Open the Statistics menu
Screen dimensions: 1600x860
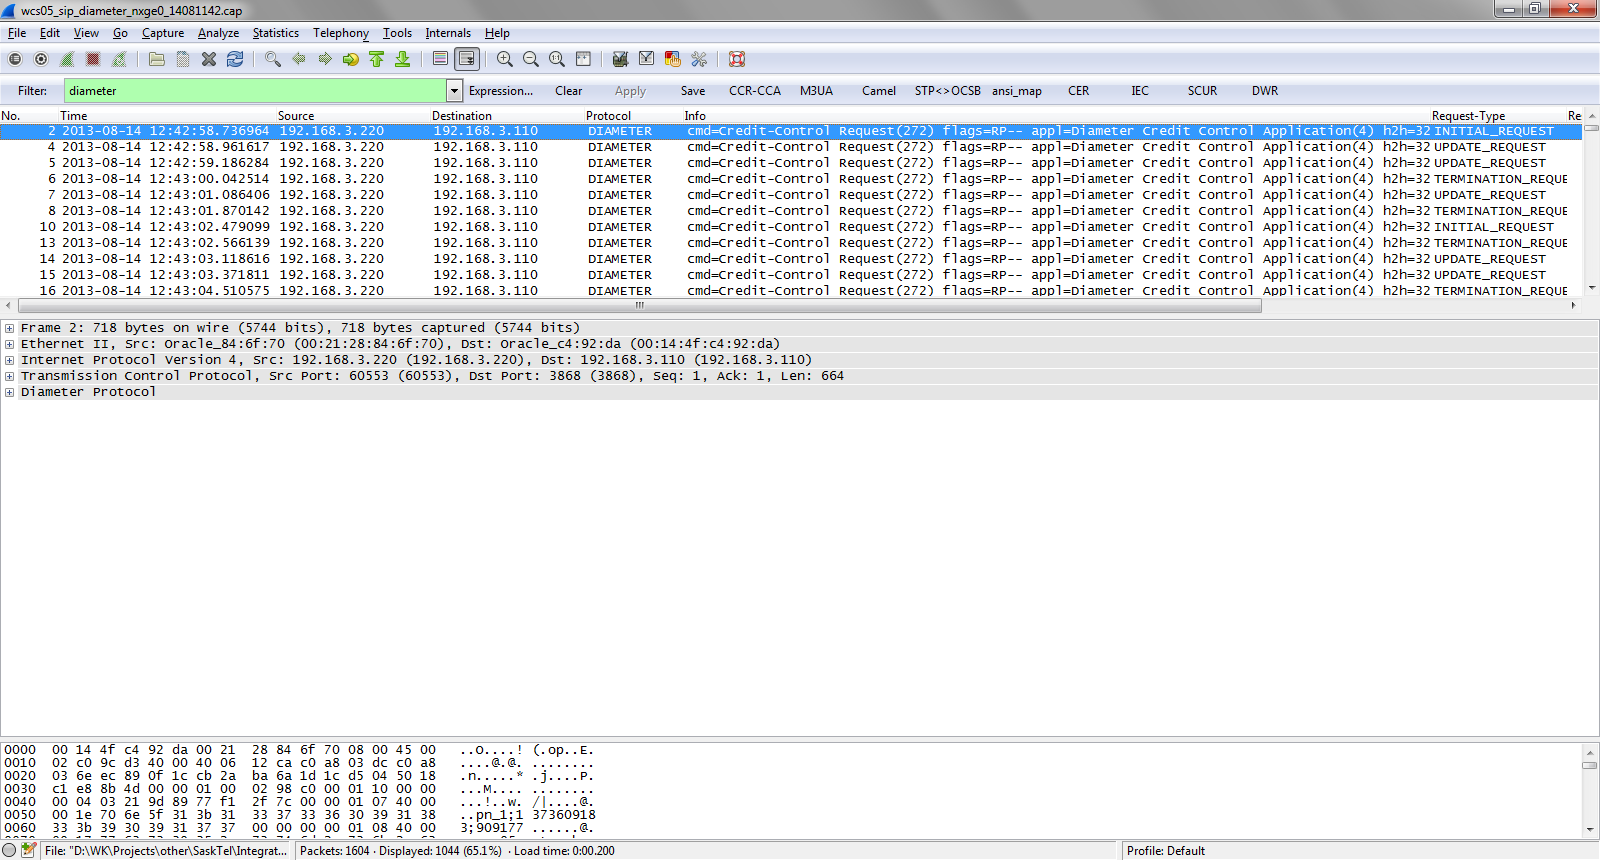[x=276, y=33]
